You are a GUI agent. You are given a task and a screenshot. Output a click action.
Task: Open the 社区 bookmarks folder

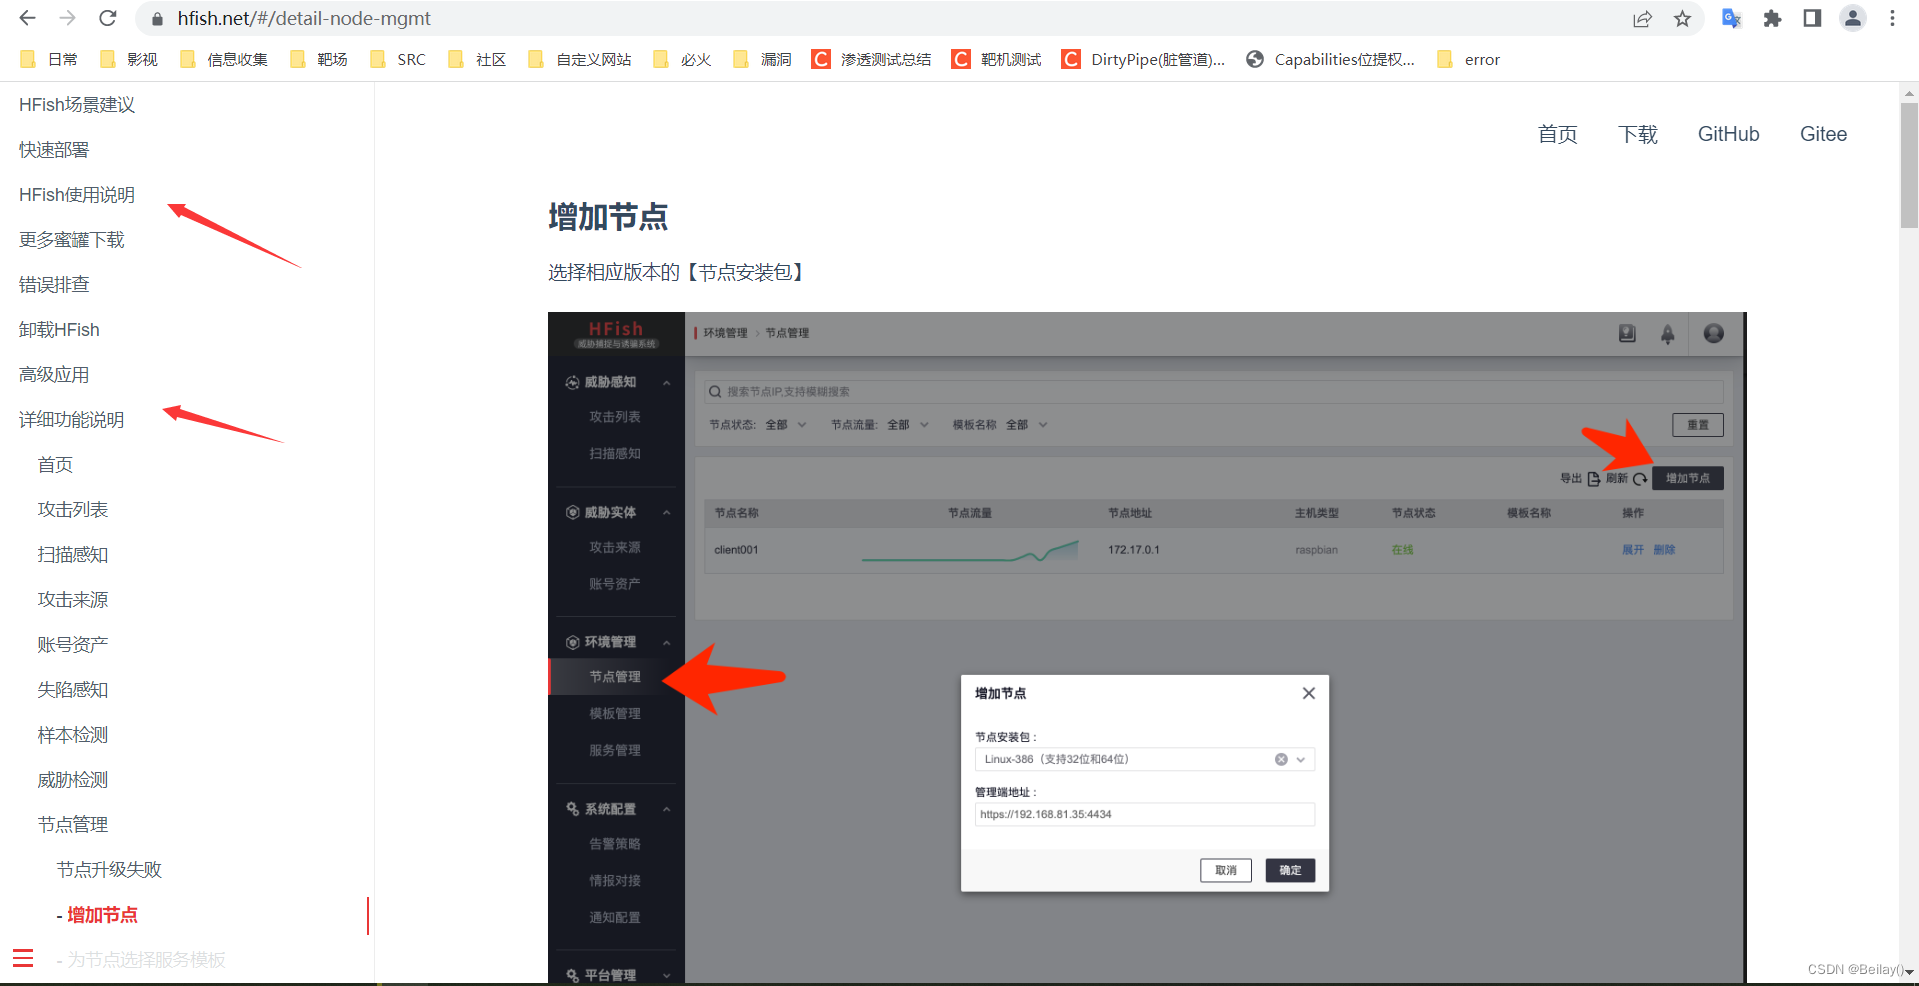477,60
